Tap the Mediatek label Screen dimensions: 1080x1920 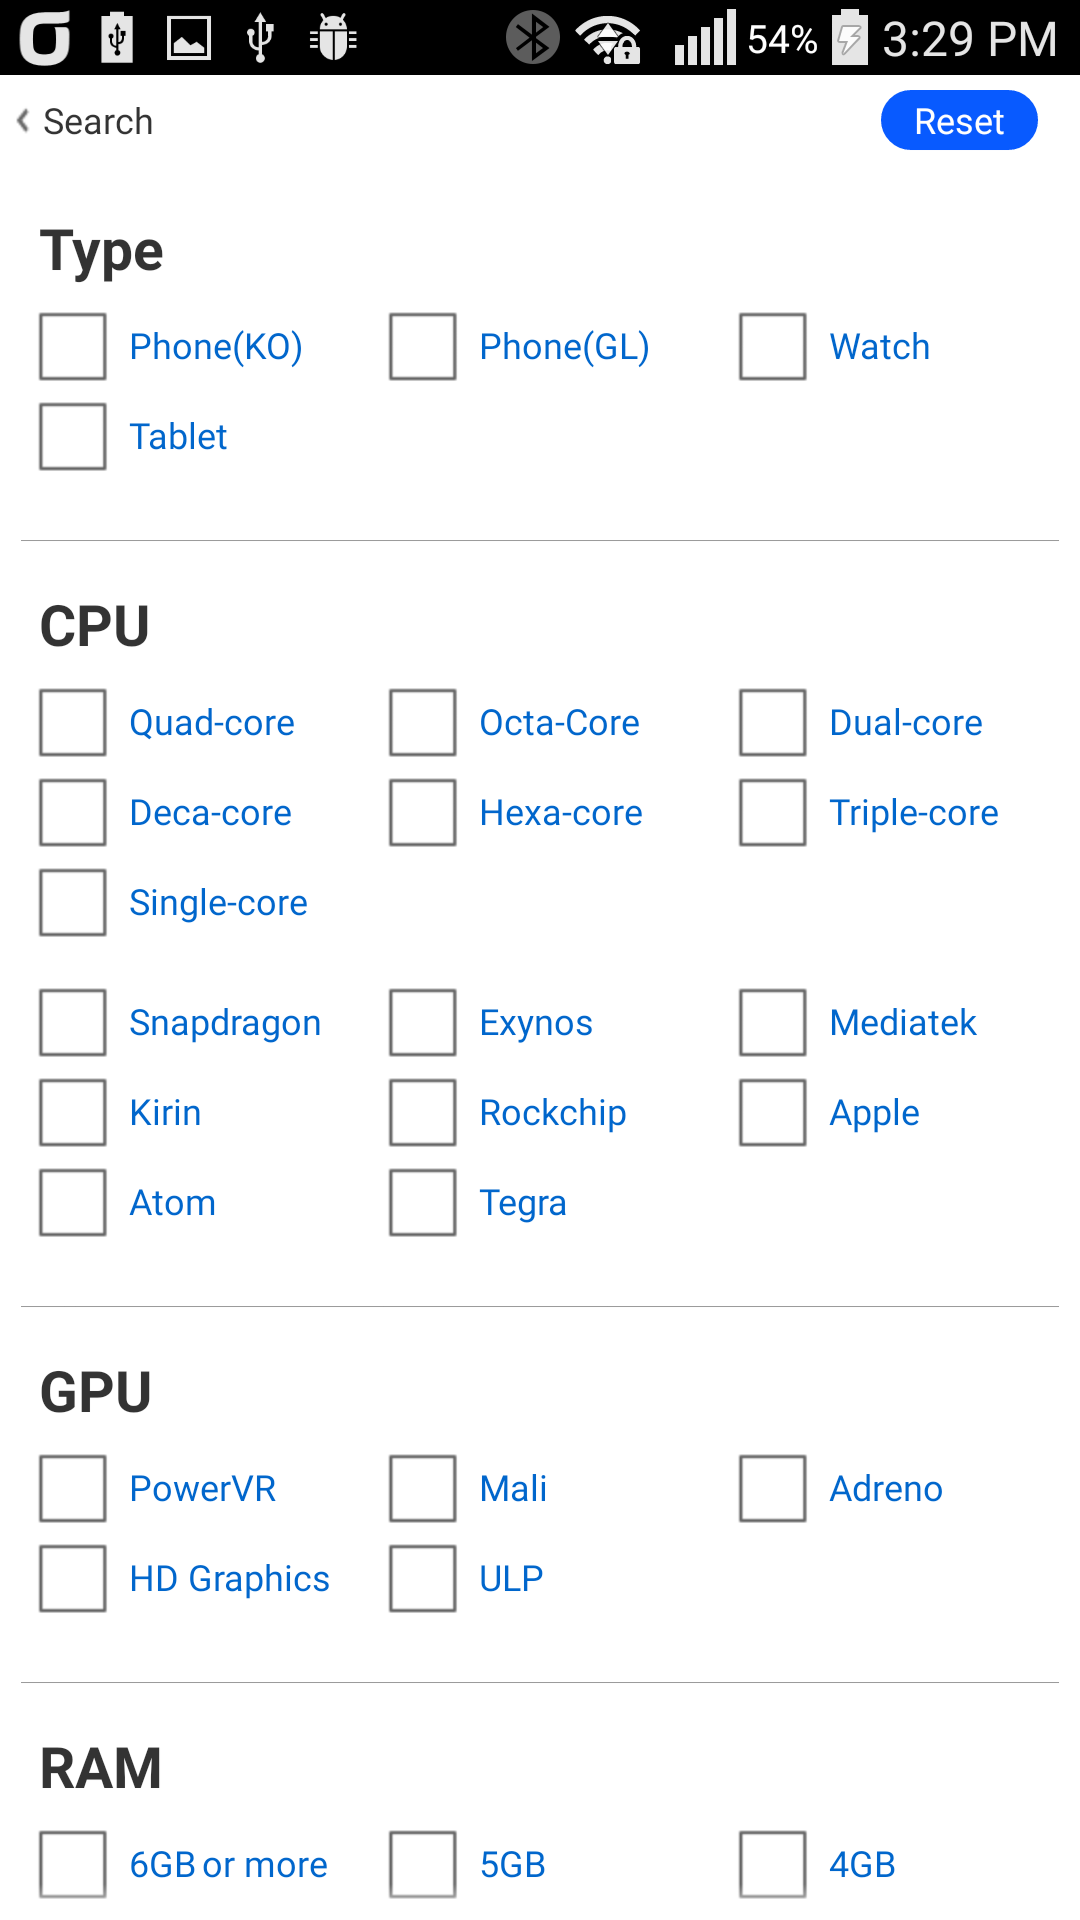pyautogui.click(x=903, y=1023)
